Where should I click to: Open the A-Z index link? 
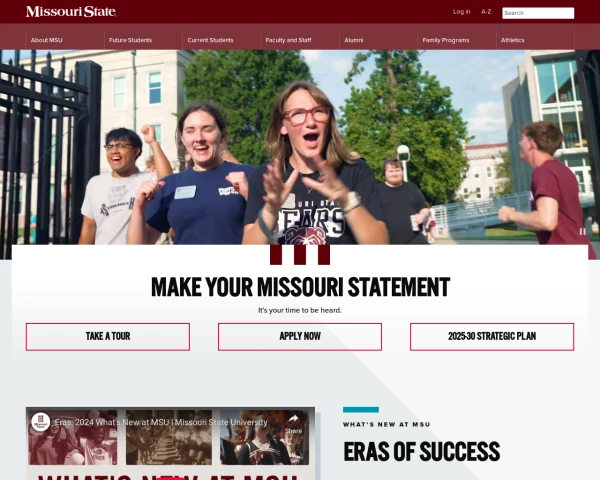(x=486, y=12)
